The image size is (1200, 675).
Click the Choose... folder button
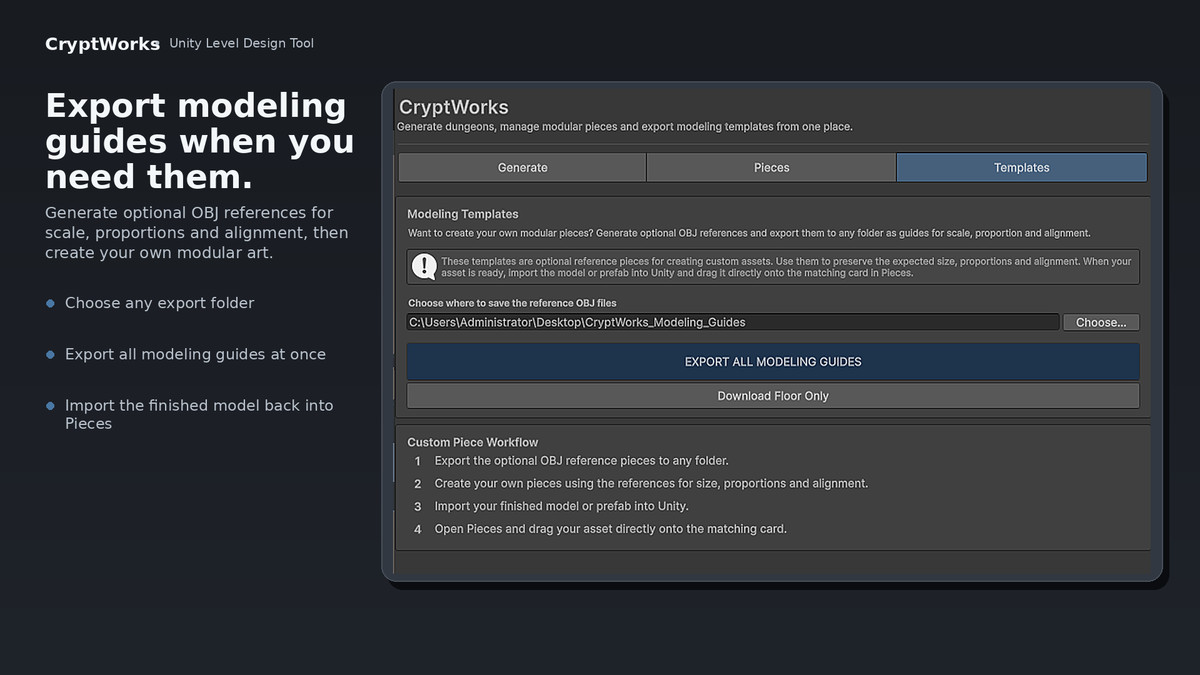pyautogui.click(x=1100, y=322)
